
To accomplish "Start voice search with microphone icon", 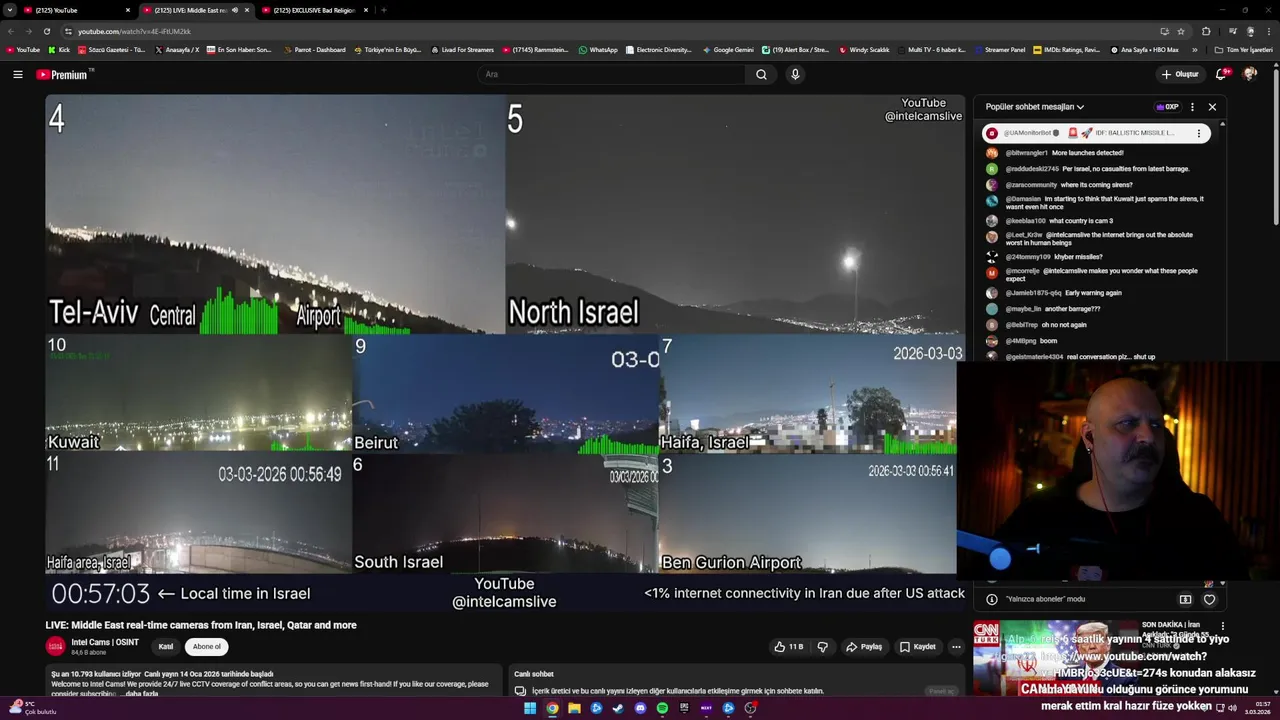I will pos(795,74).
